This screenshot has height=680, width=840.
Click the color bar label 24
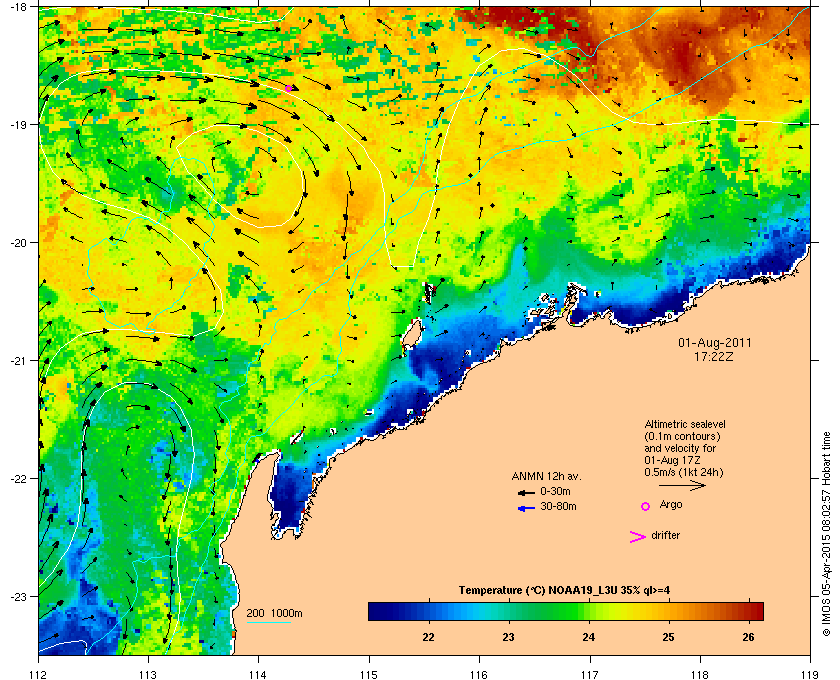click(588, 637)
